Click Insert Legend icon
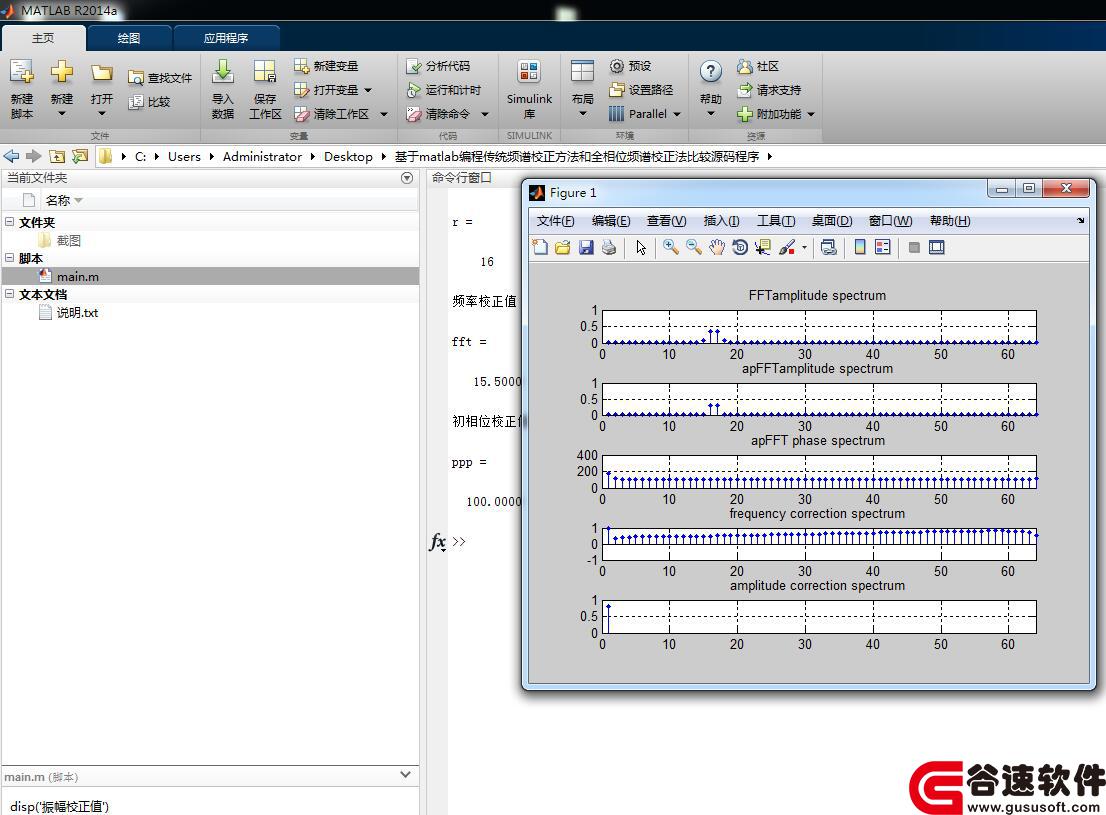 point(882,248)
